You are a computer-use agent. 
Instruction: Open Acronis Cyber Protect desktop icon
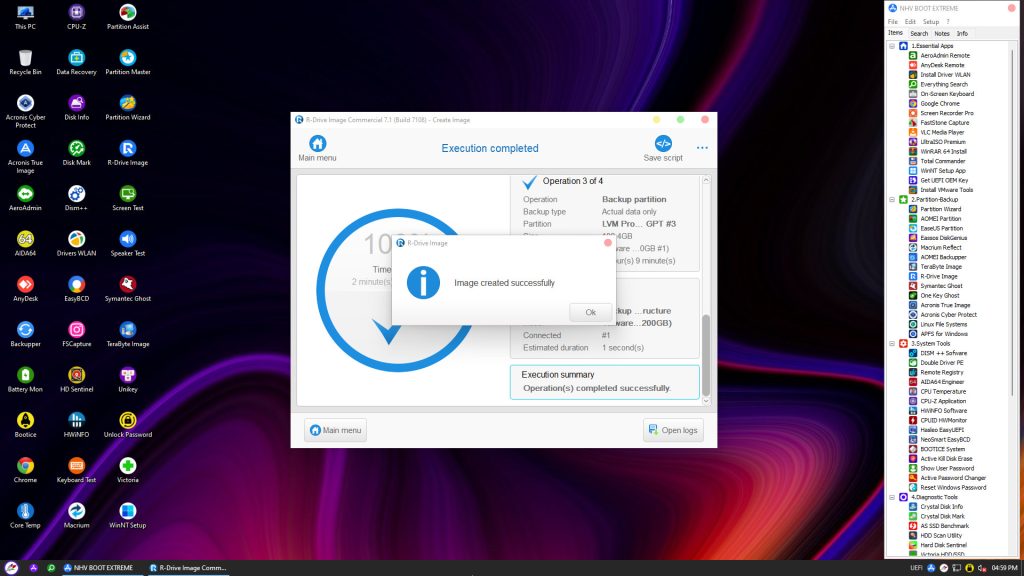[x=25, y=112]
